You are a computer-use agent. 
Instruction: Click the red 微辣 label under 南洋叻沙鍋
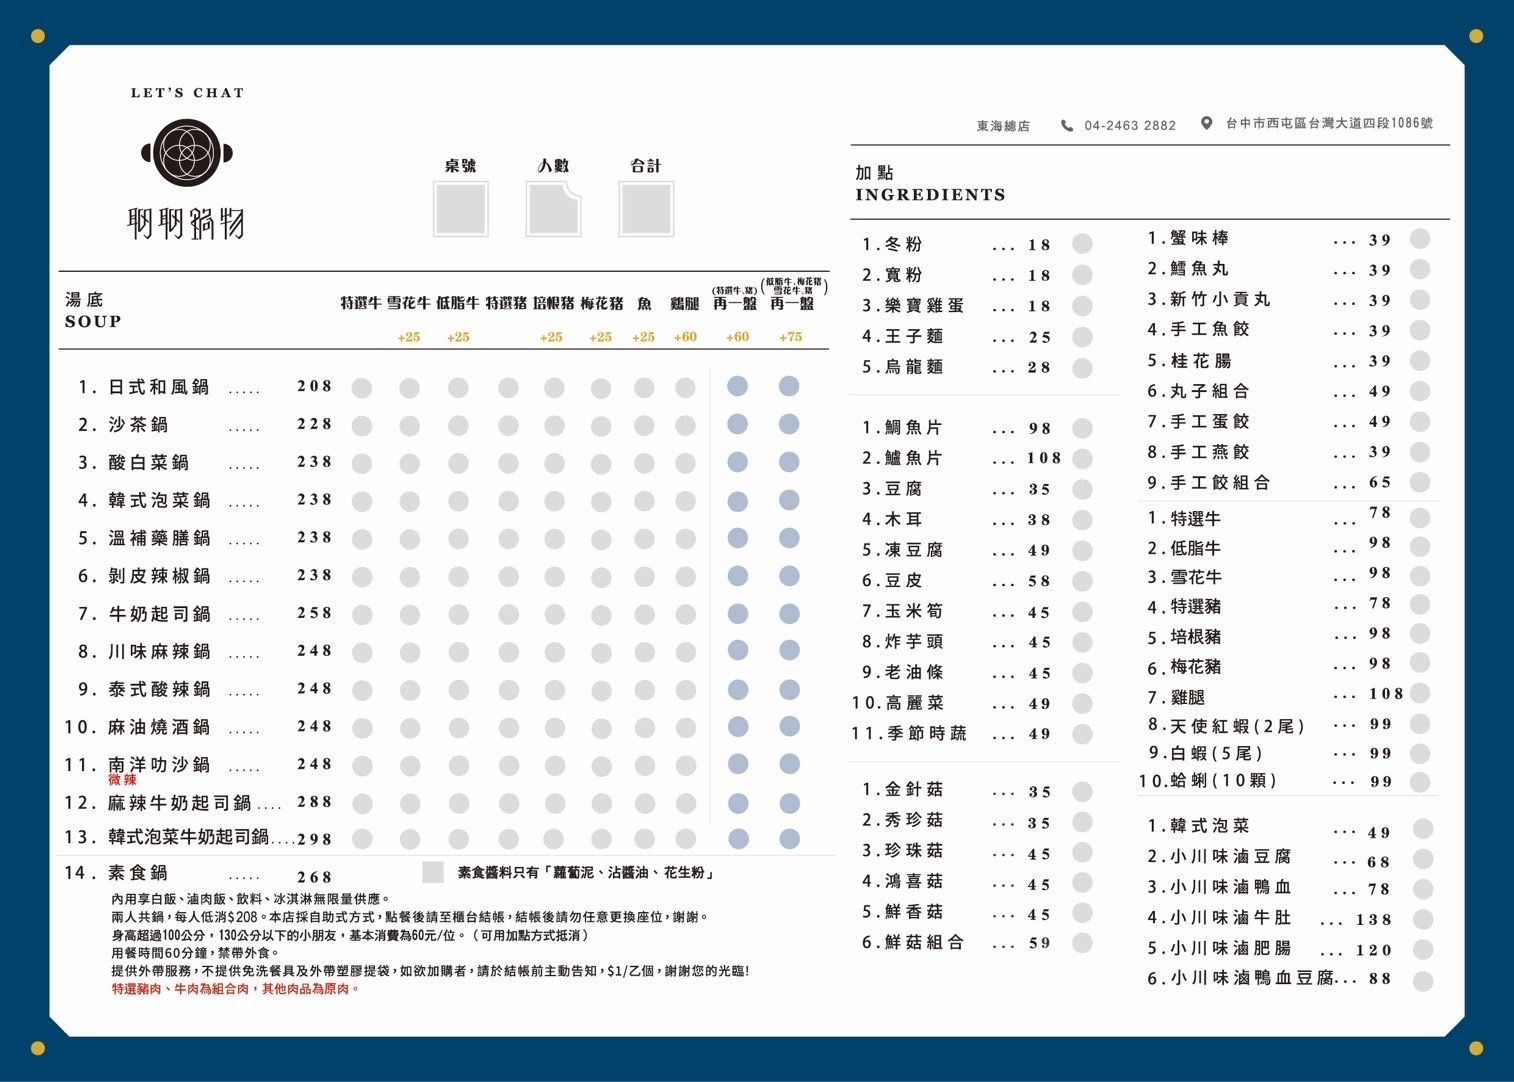click(x=122, y=780)
